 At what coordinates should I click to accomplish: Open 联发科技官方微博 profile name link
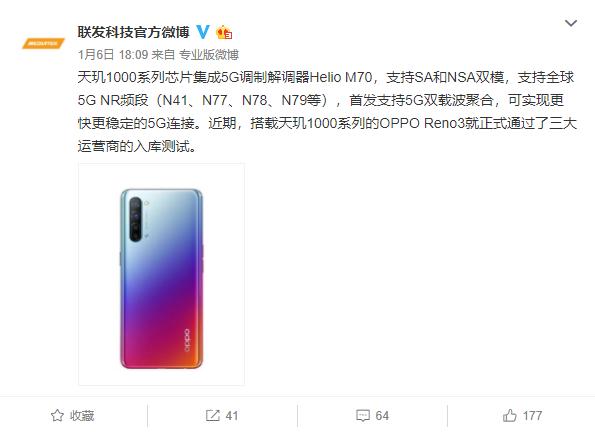click(133, 32)
